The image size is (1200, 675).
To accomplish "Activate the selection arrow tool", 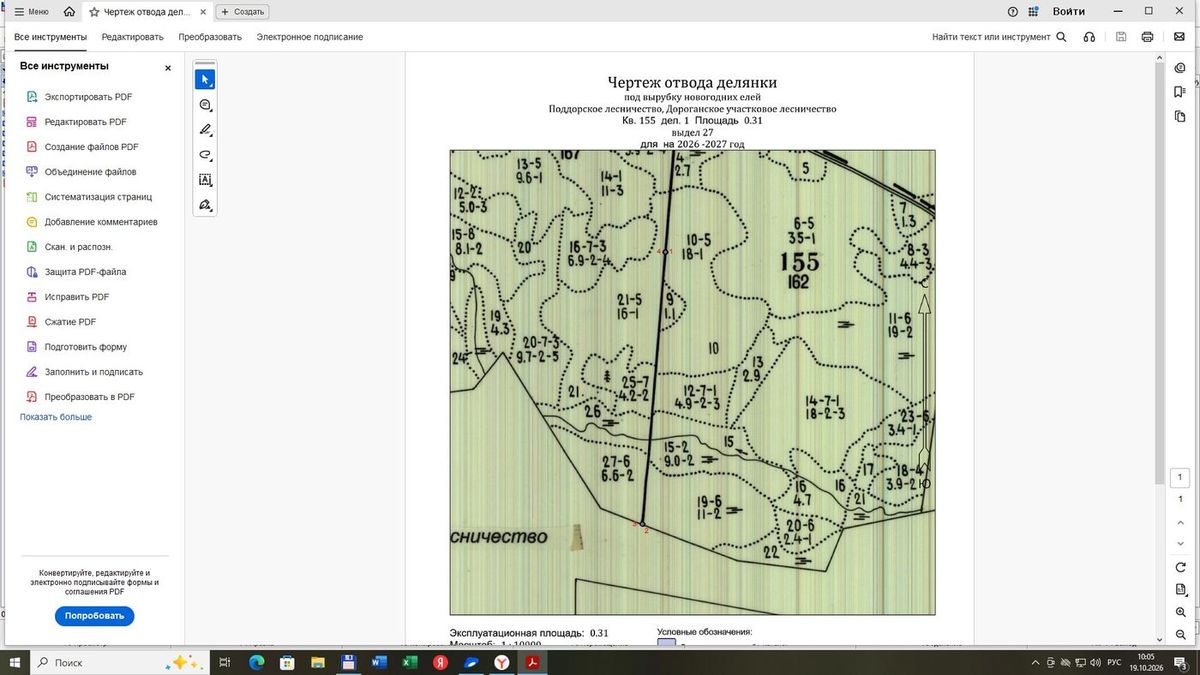I will pos(205,80).
